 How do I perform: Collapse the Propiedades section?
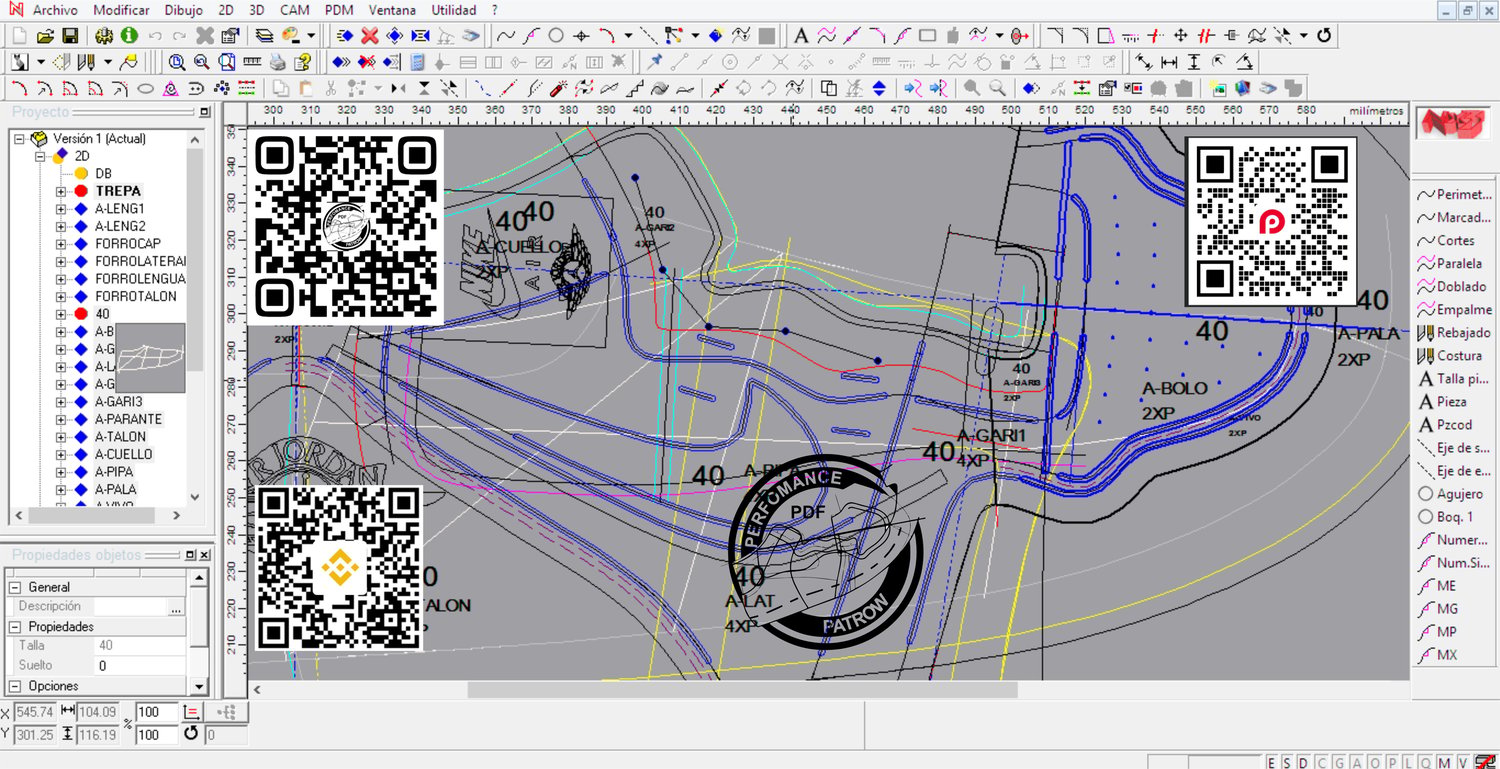click(14, 627)
